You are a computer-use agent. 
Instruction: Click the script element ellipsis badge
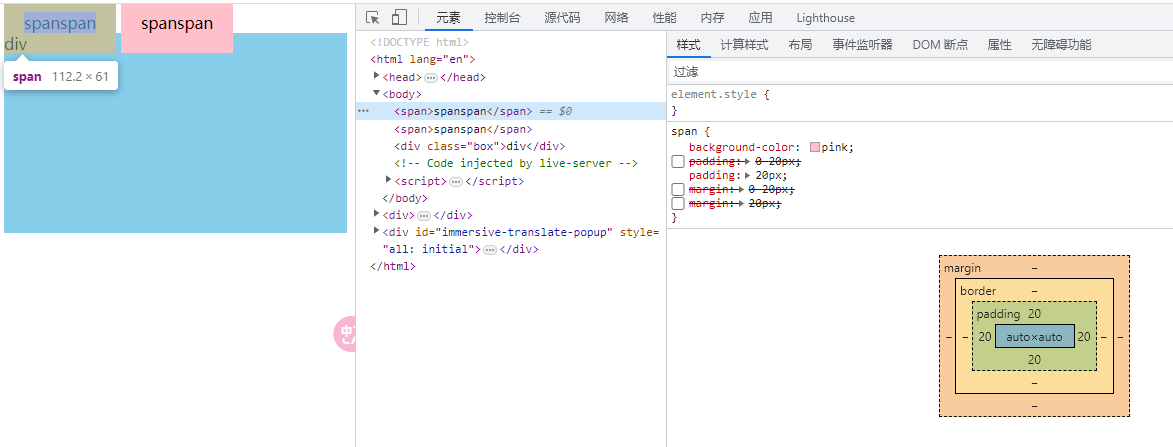[x=455, y=181]
